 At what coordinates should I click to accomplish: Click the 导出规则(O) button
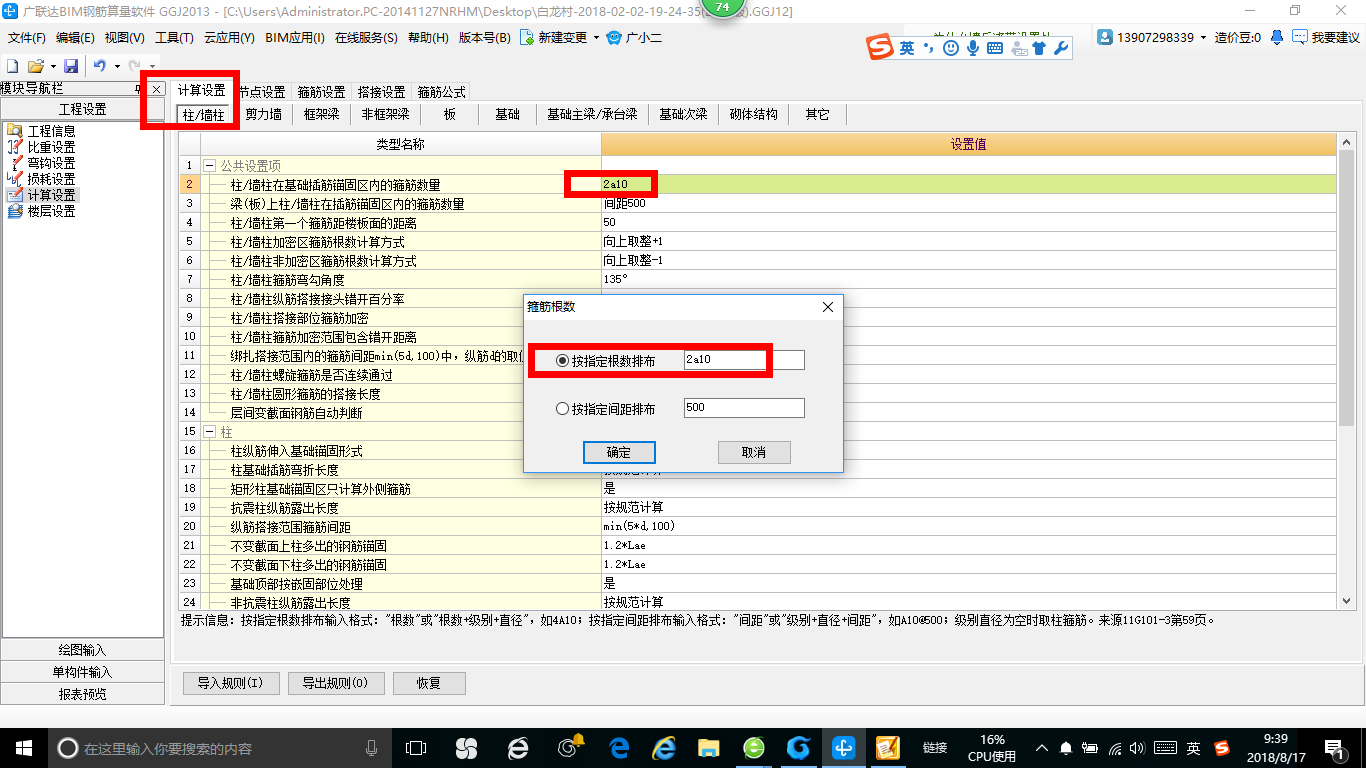coord(334,684)
